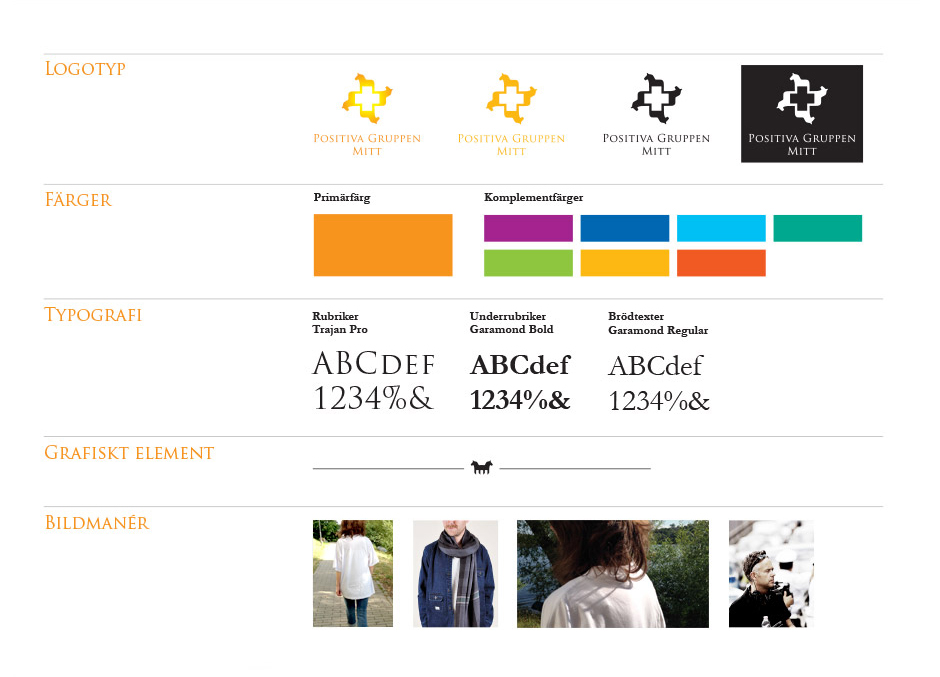The height and width of the screenshot is (677, 940).
Task: Click the Brödtexter Garamond Regular label
Action: pos(658,323)
